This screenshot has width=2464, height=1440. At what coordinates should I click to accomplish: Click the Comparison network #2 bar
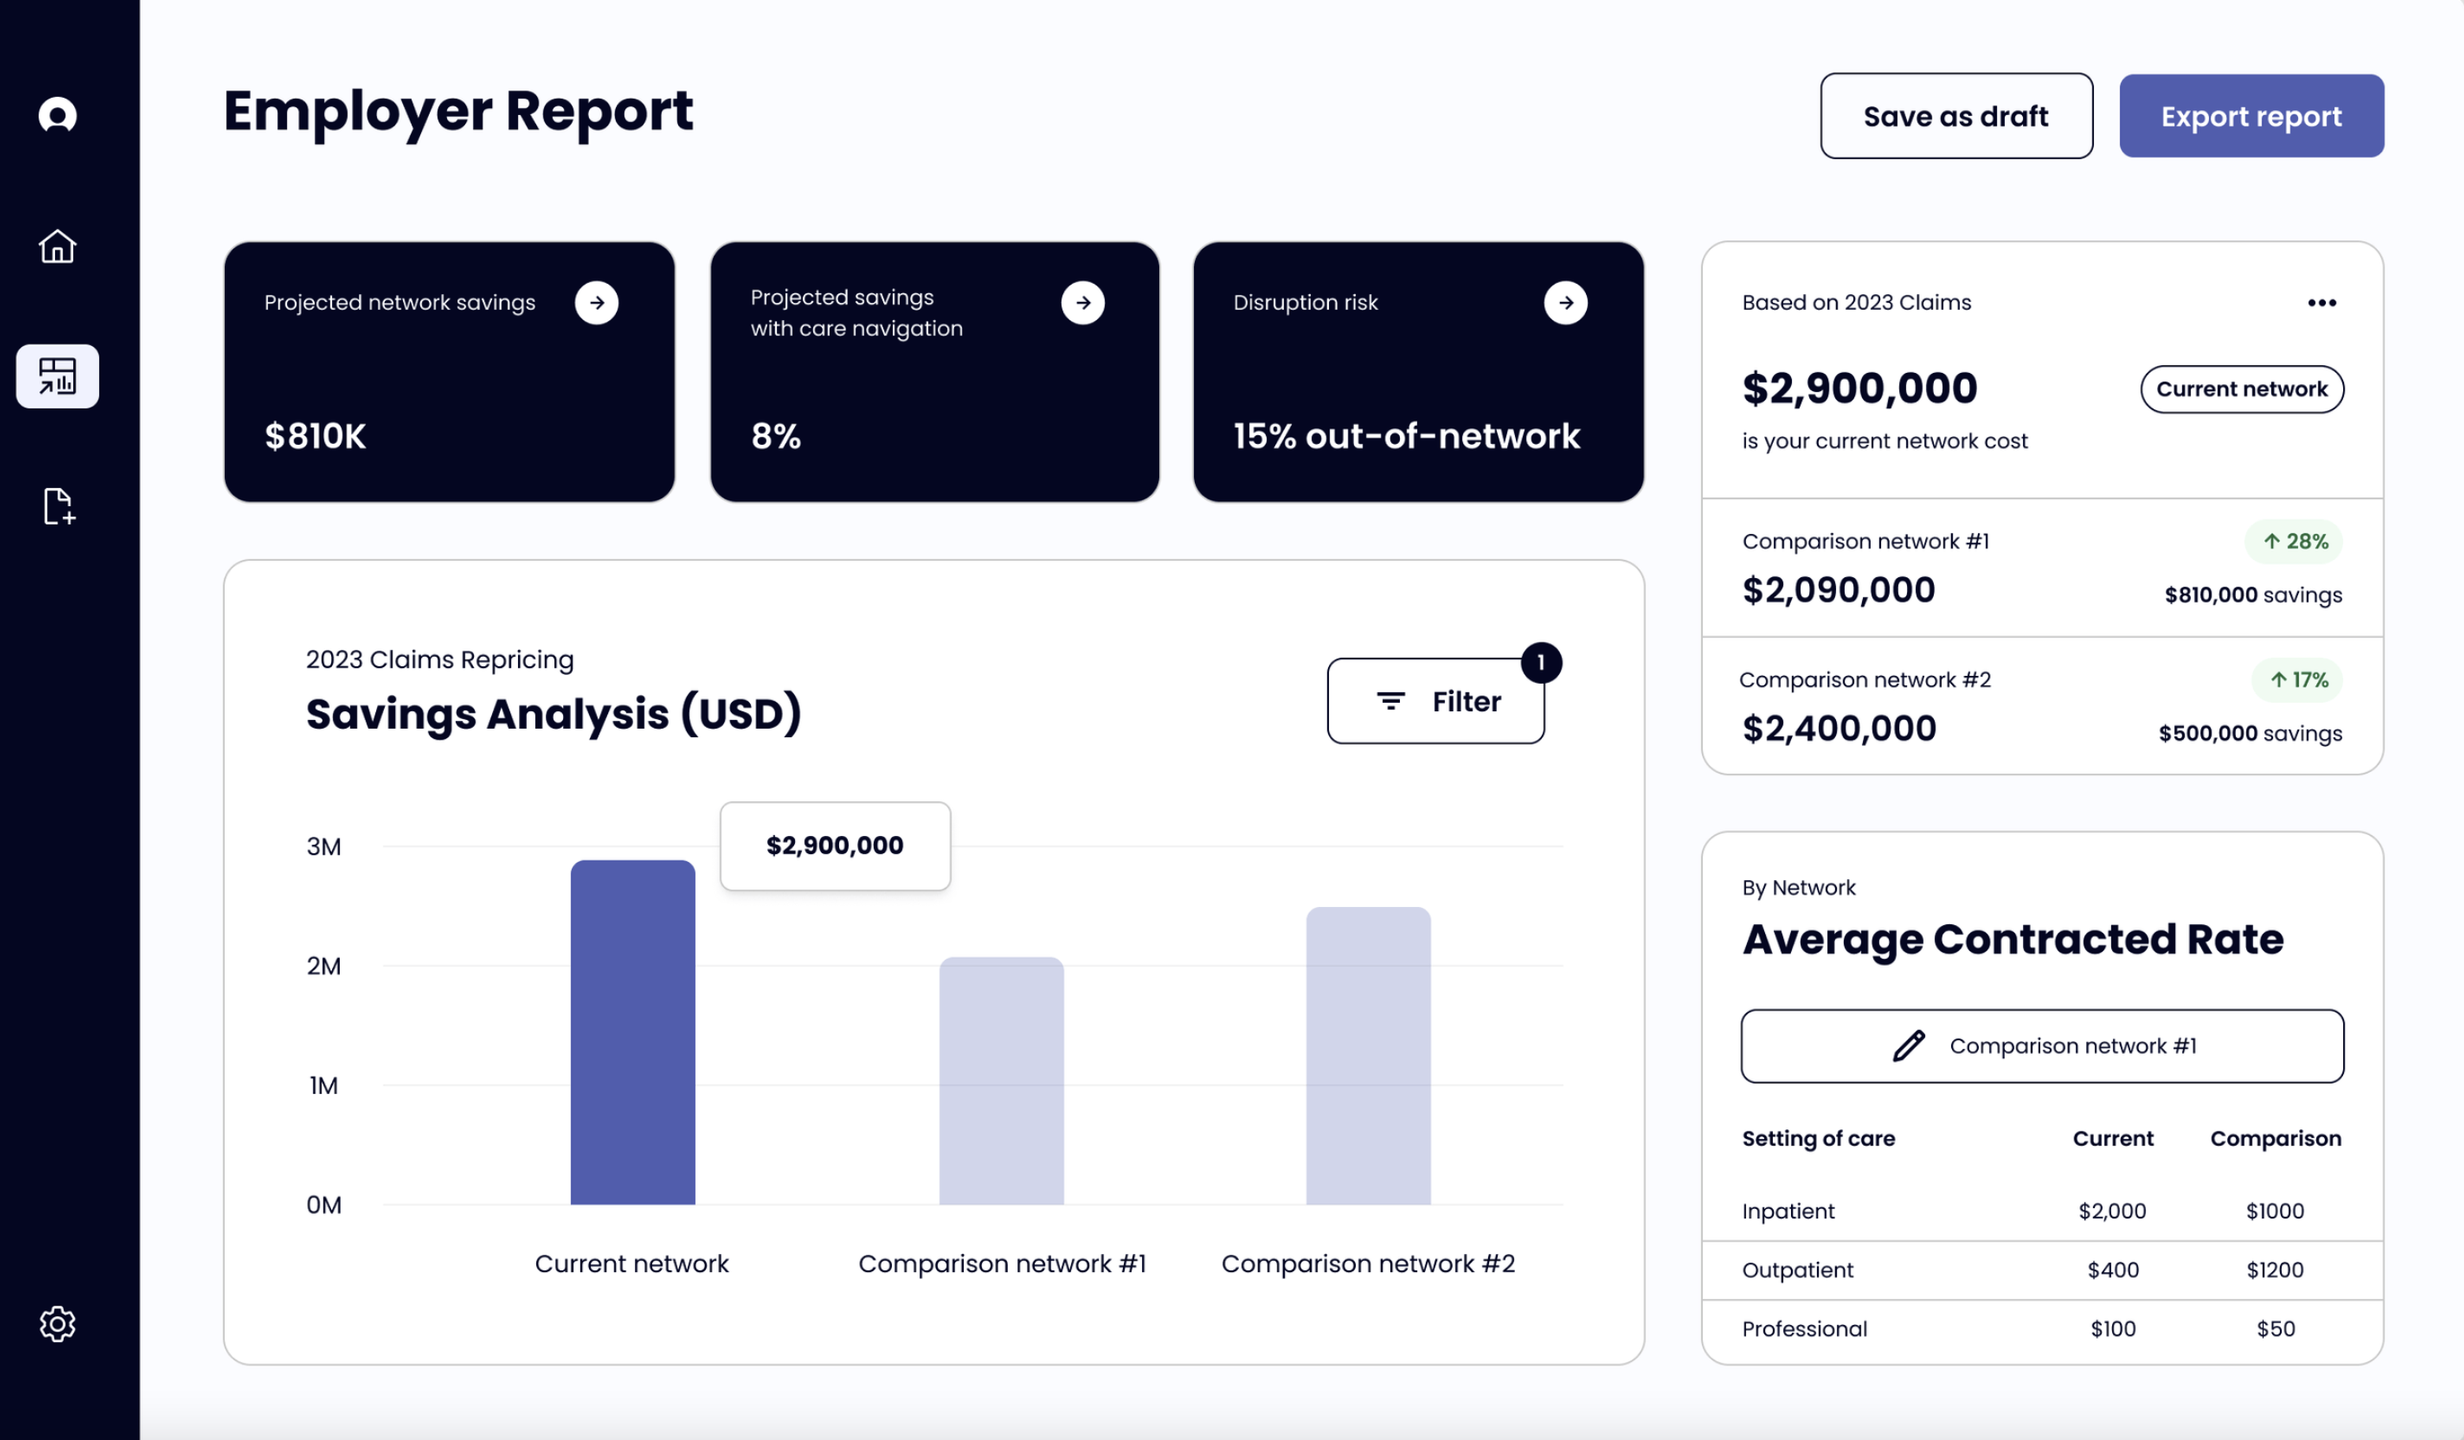pyautogui.click(x=1367, y=1055)
